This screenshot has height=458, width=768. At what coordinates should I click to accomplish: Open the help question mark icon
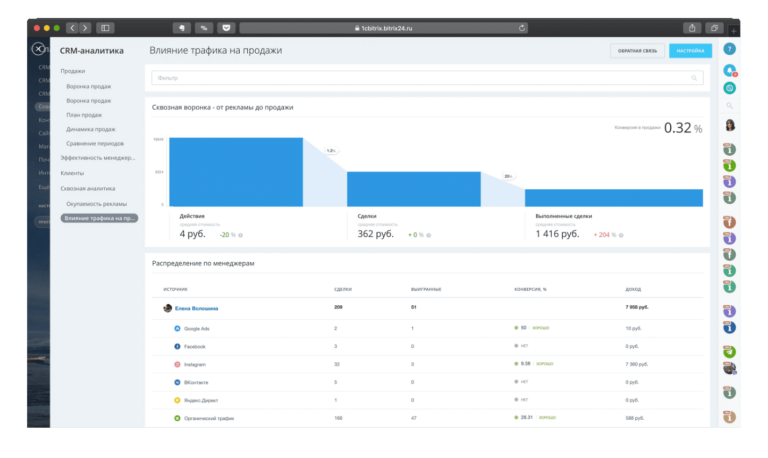729,49
